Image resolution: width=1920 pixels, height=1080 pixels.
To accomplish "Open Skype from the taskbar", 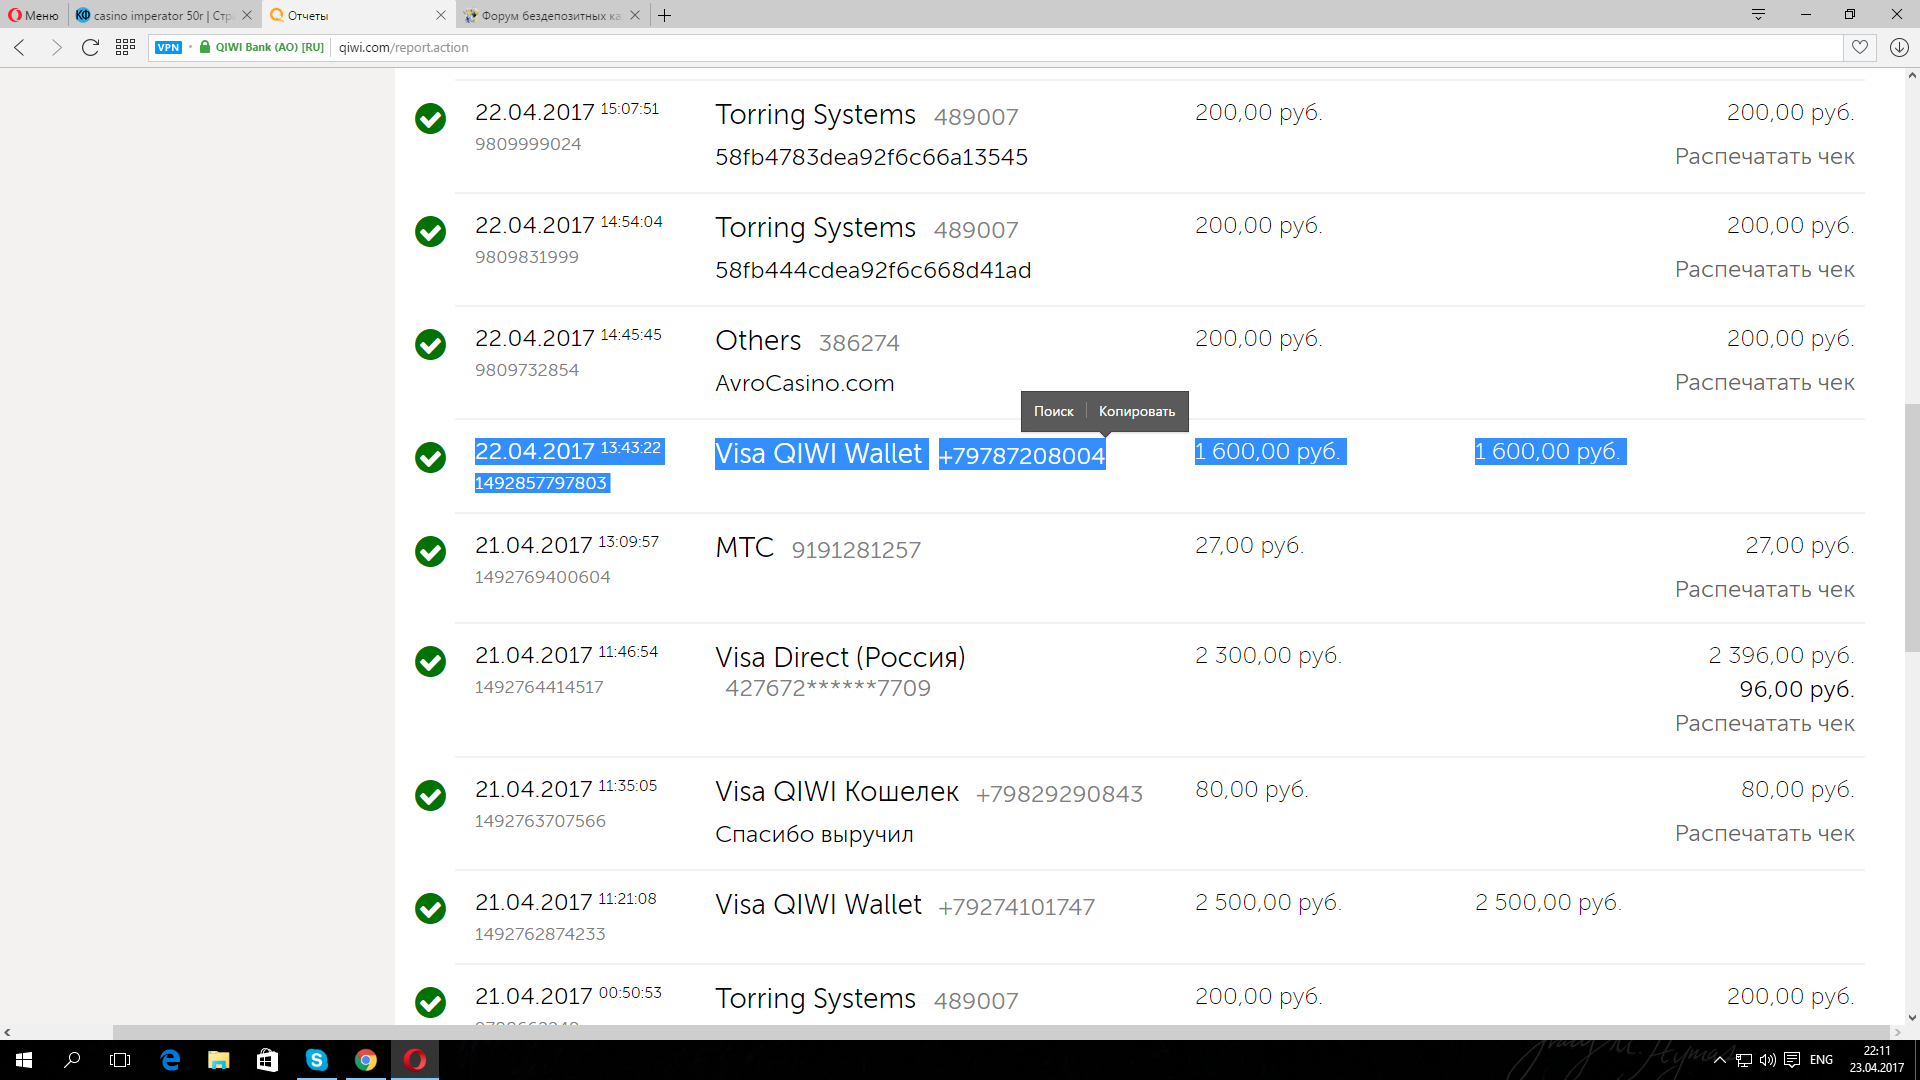I will pos(316,1060).
